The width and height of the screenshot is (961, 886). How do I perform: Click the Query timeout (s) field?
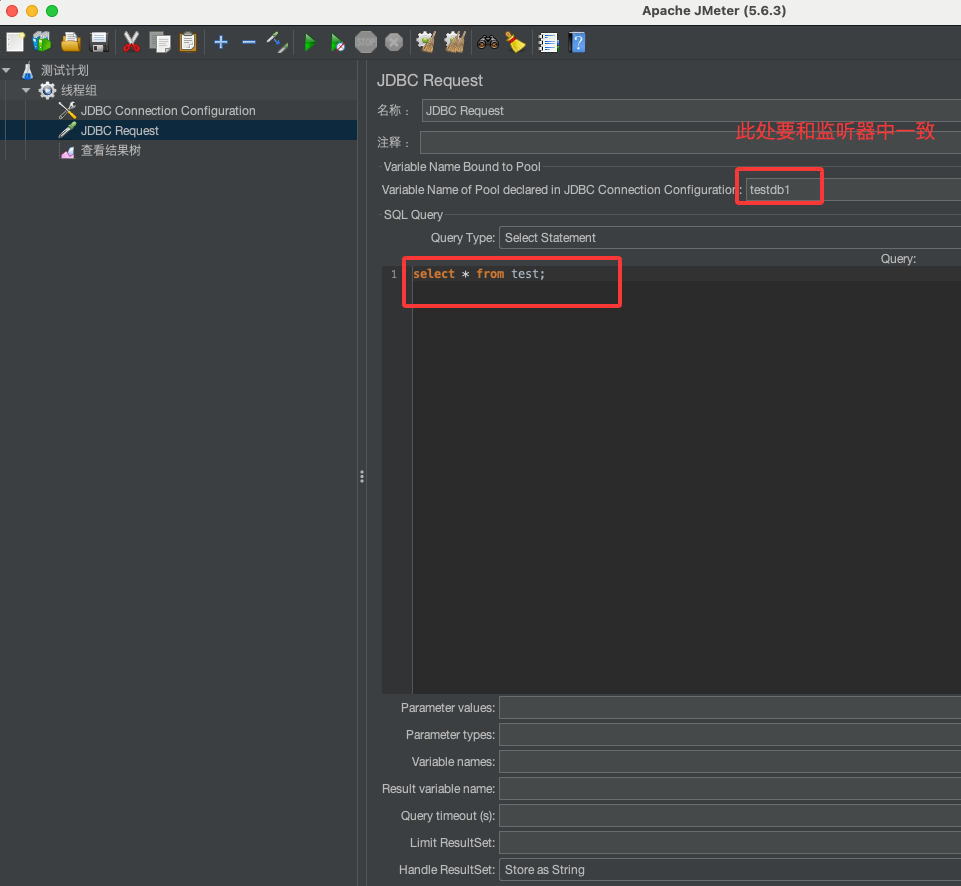730,816
